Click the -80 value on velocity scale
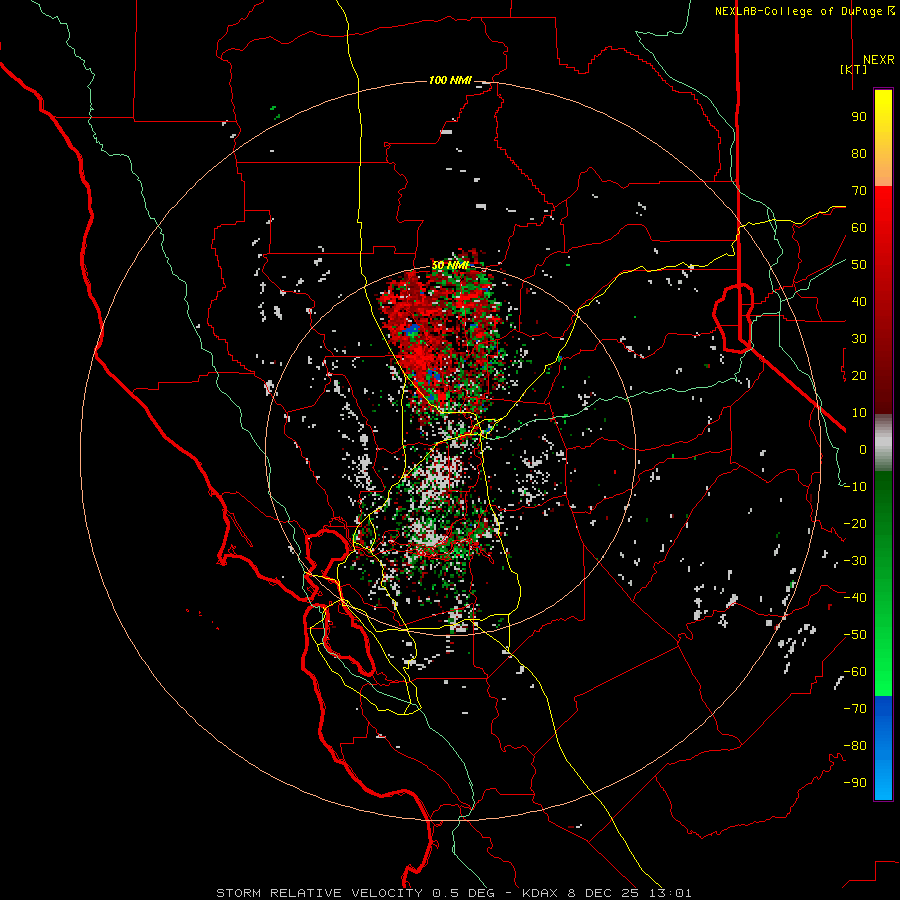Screen dimensions: 900x900 point(855,746)
